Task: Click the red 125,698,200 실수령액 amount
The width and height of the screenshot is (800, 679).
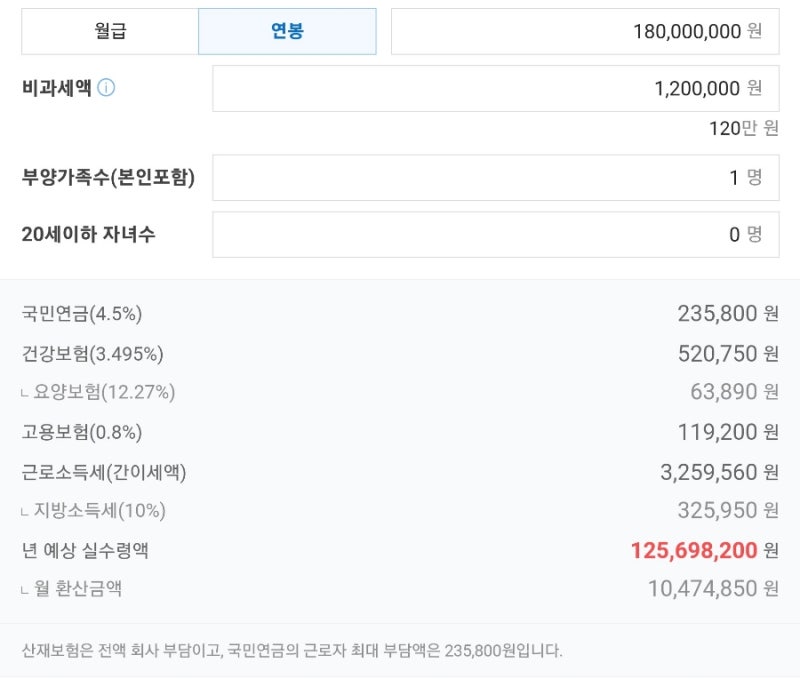Action: tap(693, 550)
